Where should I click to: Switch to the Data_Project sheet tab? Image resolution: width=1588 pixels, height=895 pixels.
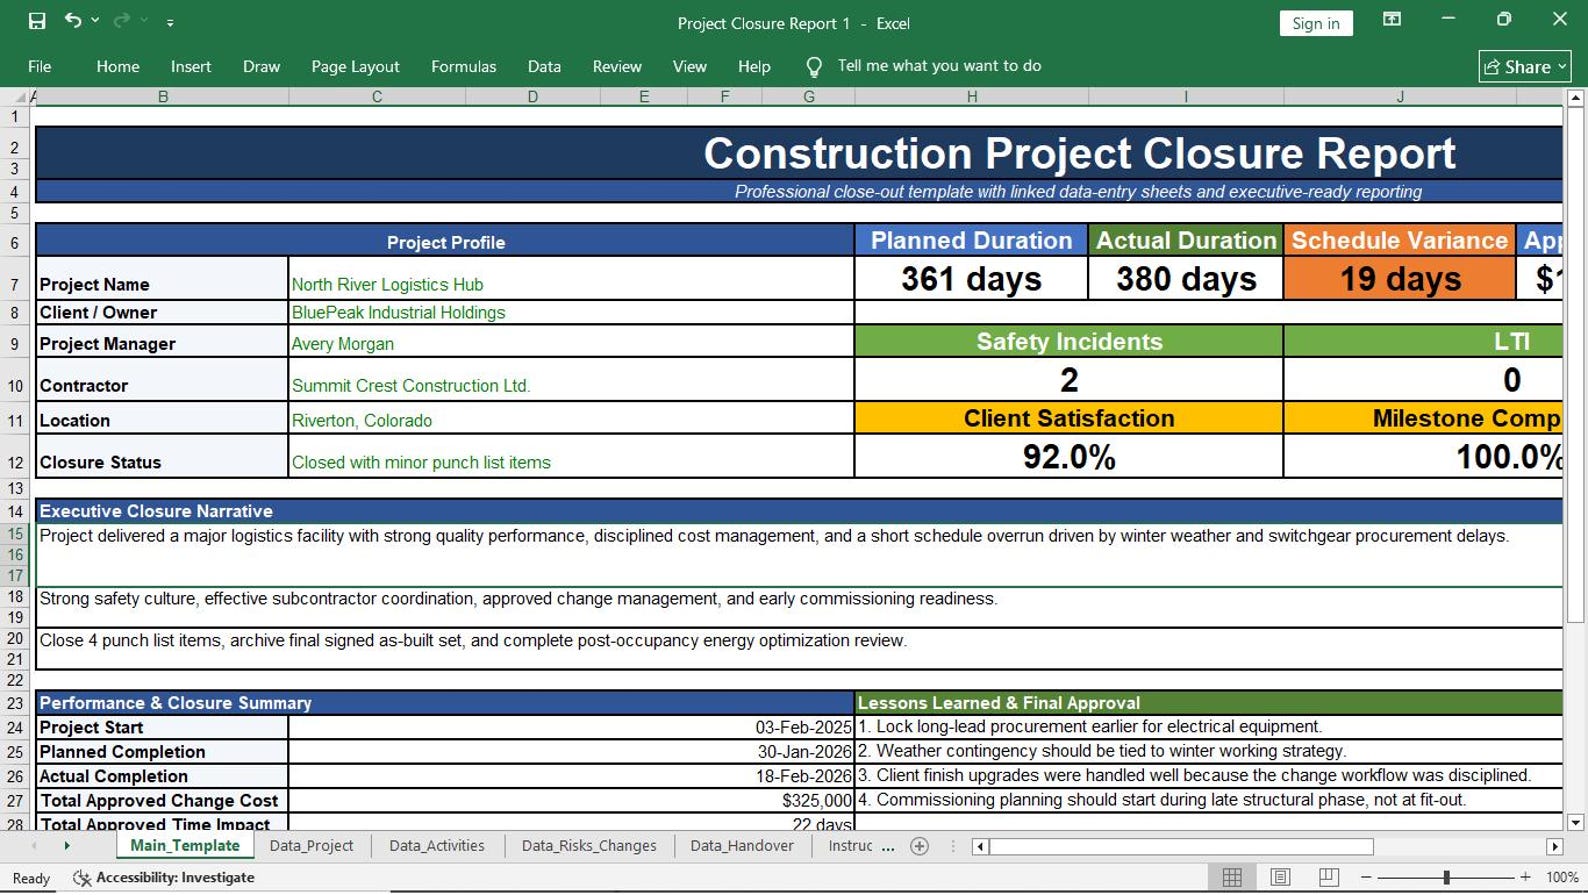click(x=311, y=846)
